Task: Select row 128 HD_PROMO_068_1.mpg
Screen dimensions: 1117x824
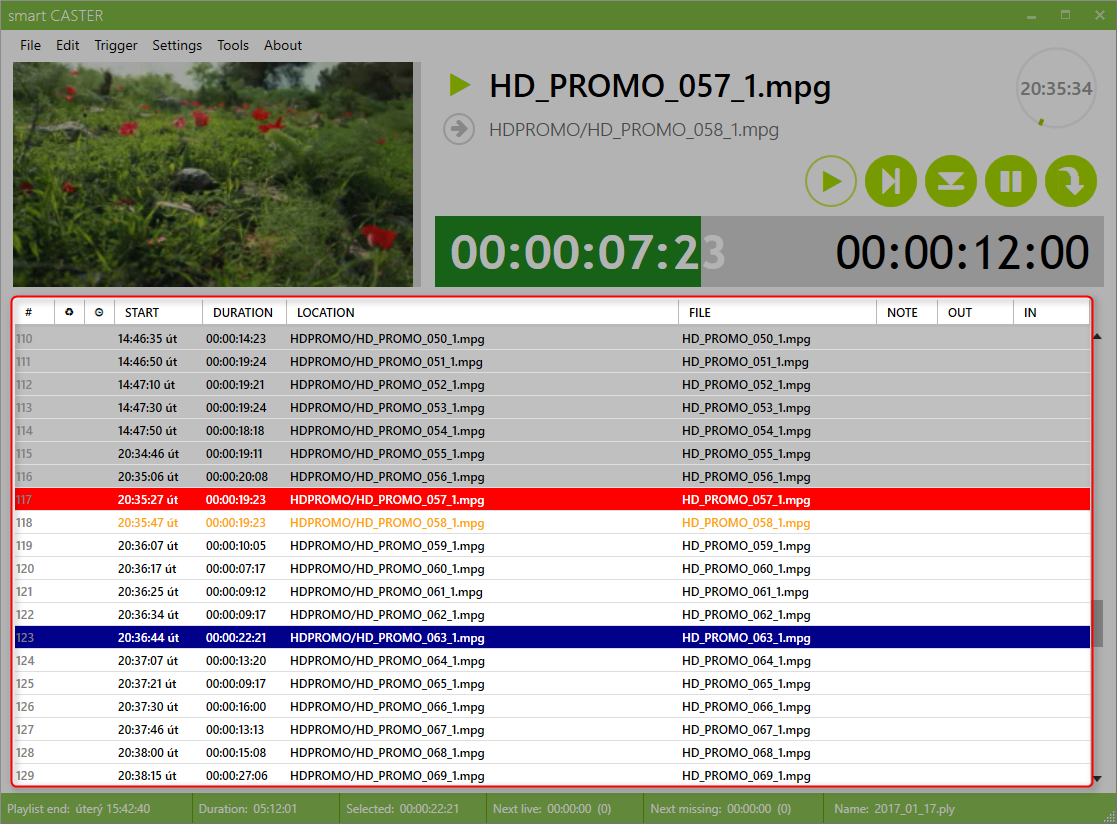Action: [x=552, y=753]
